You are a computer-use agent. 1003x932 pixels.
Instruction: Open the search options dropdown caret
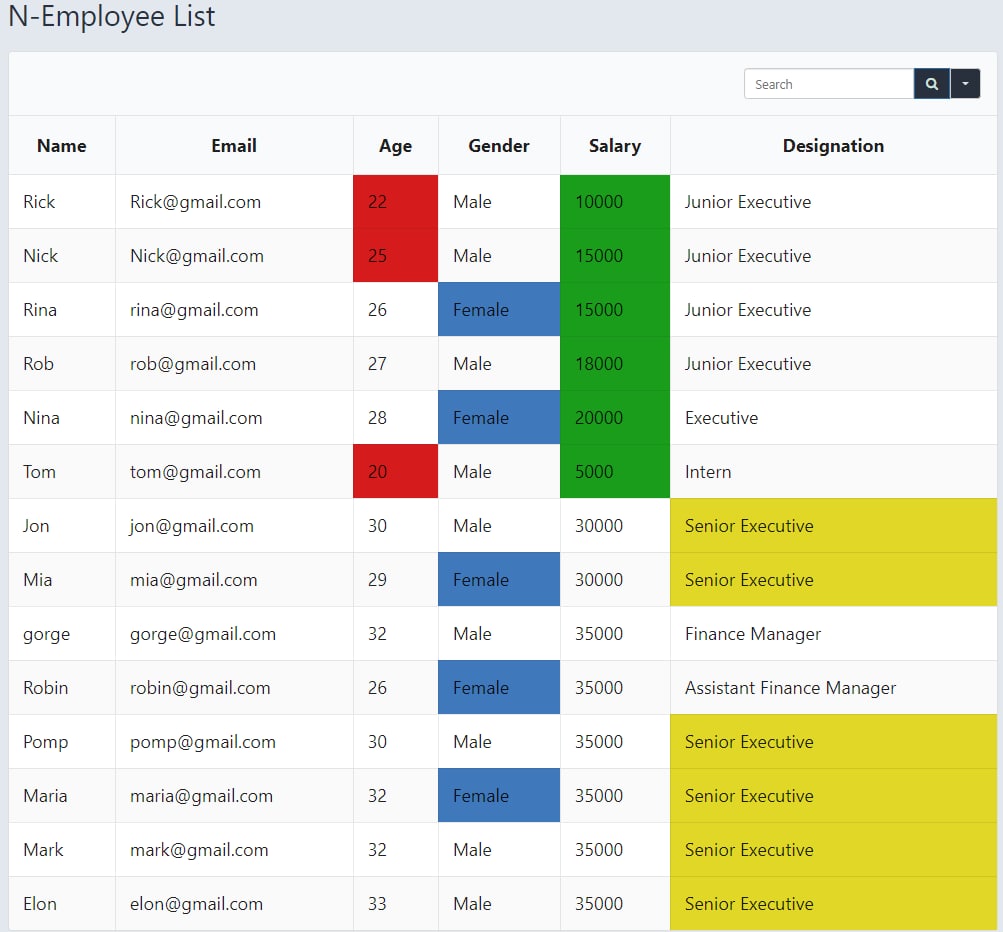[964, 83]
